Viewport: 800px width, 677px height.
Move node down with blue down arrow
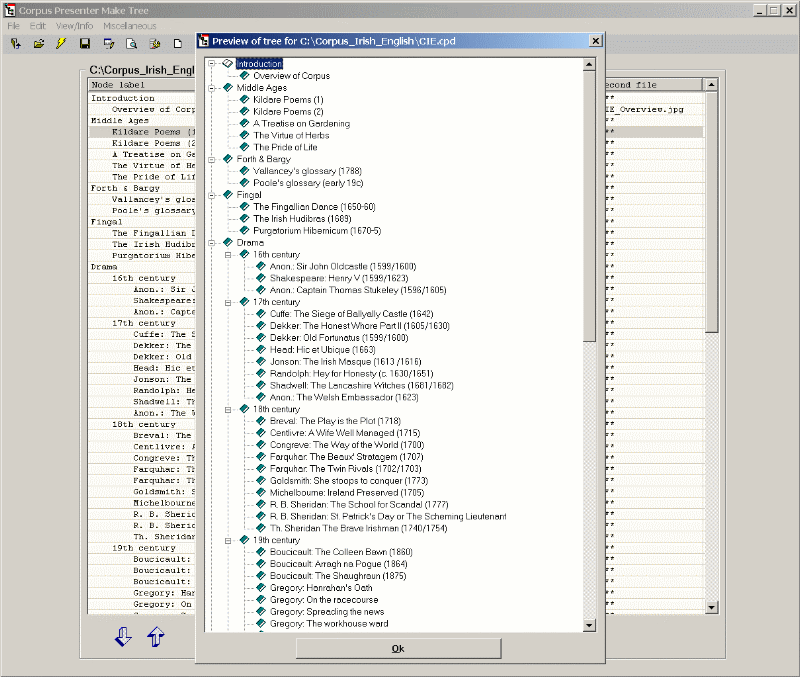click(123, 637)
